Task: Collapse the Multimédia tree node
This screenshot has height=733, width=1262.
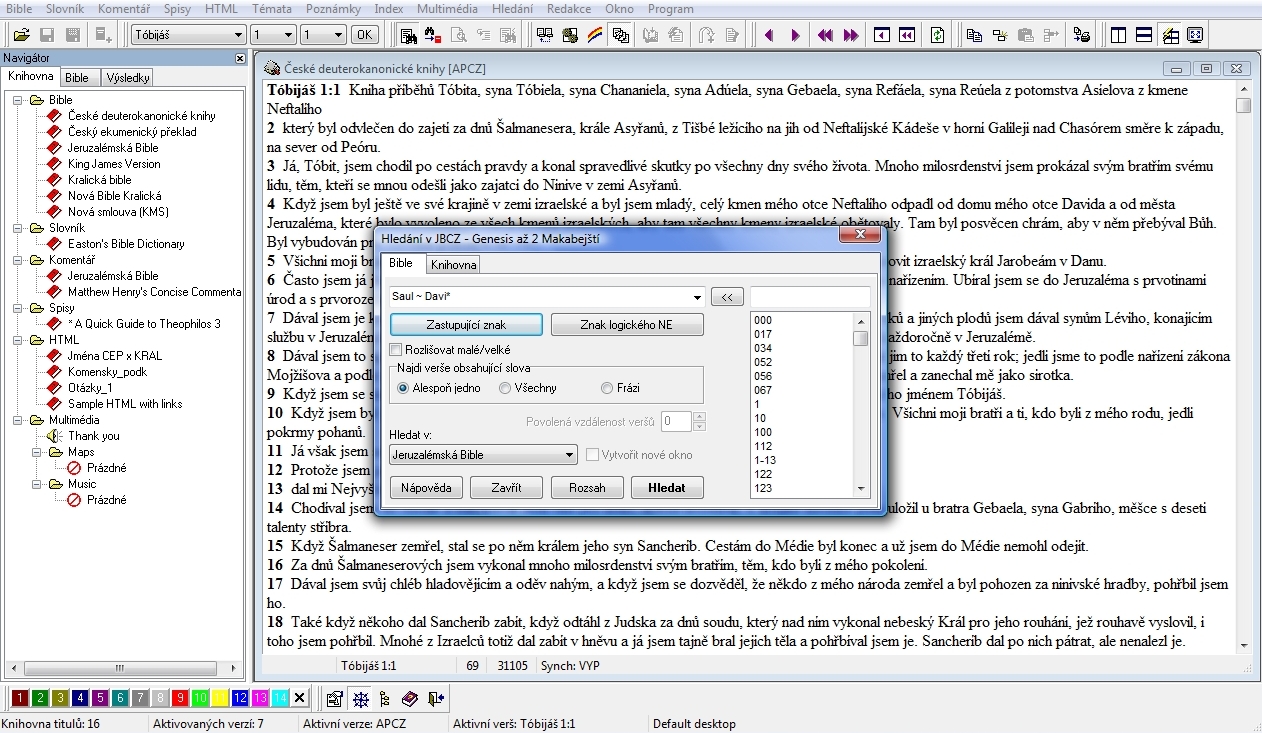Action: pos(18,420)
